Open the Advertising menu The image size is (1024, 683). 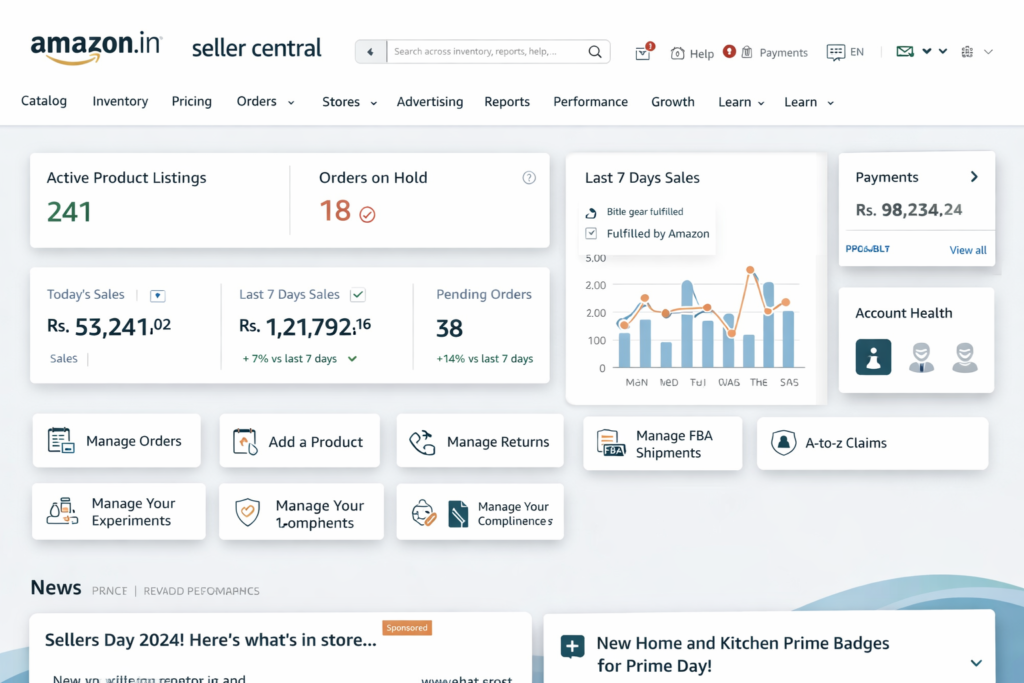[x=430, y=102]
